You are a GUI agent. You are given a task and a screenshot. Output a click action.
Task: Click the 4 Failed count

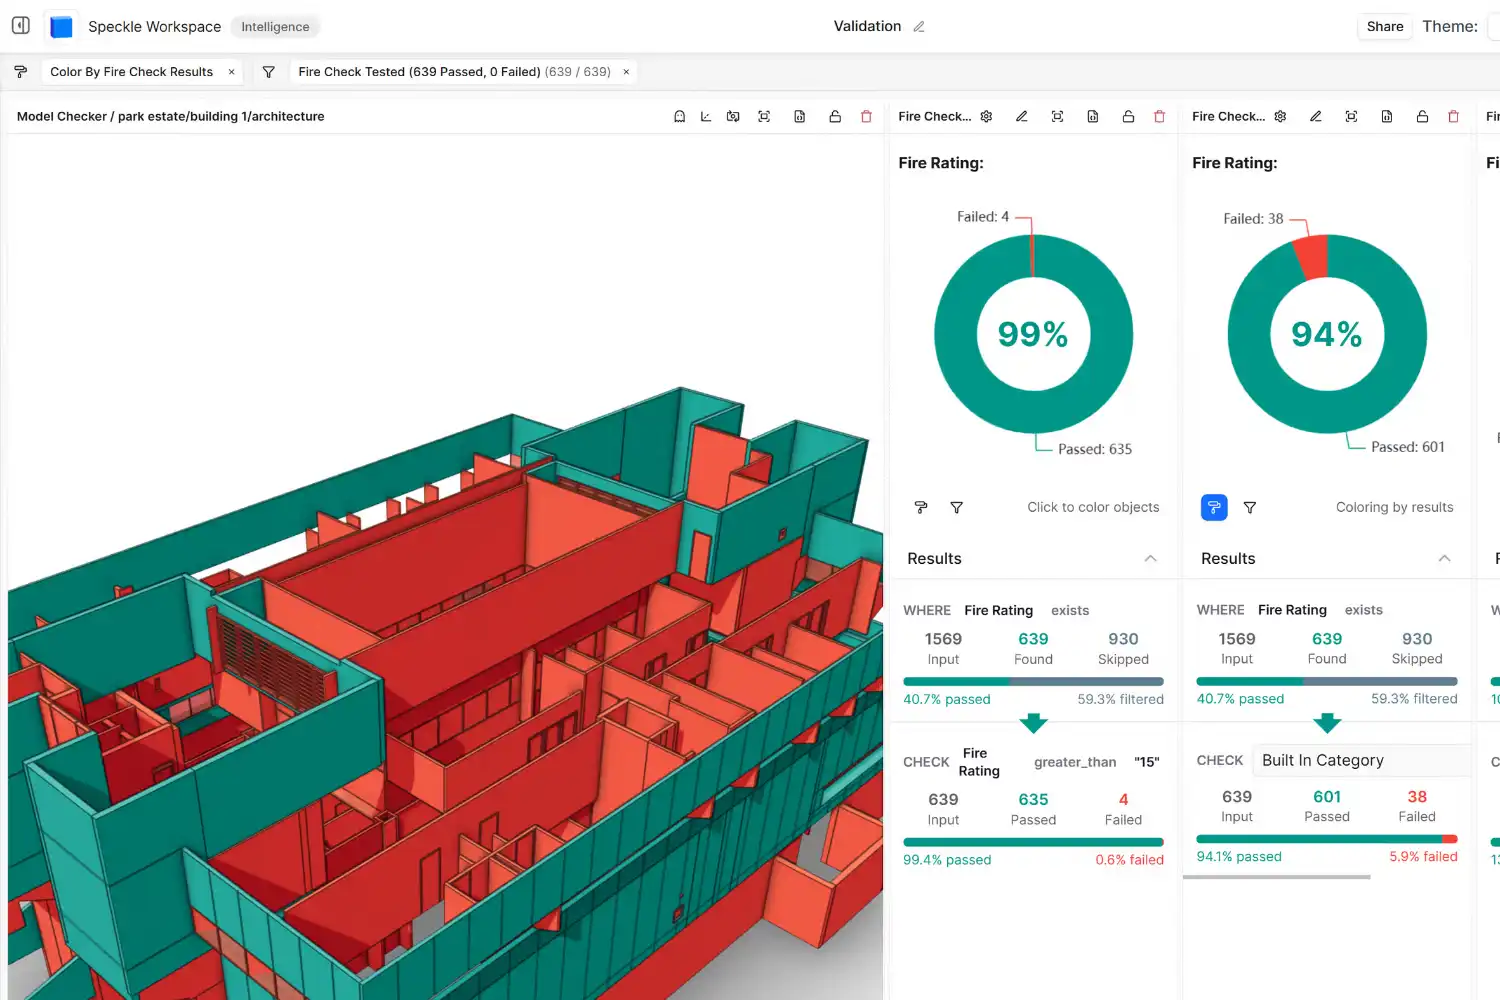coord(1123,800)
